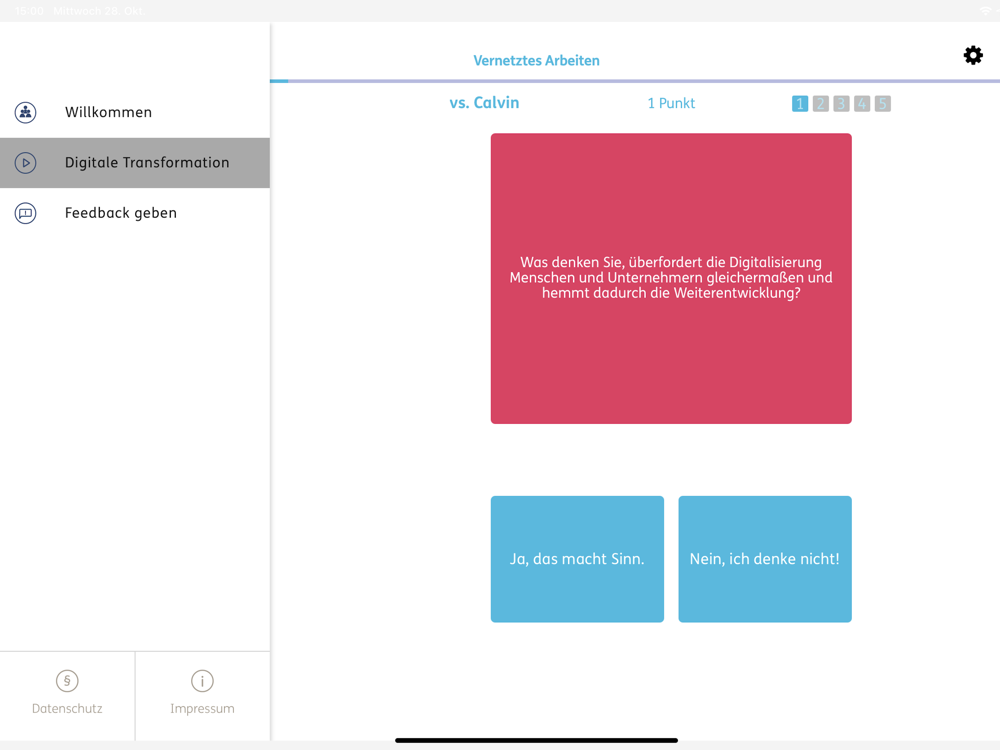Click the Willkommen people icon
Viewport: 1000px width, 750px height.
26,112
